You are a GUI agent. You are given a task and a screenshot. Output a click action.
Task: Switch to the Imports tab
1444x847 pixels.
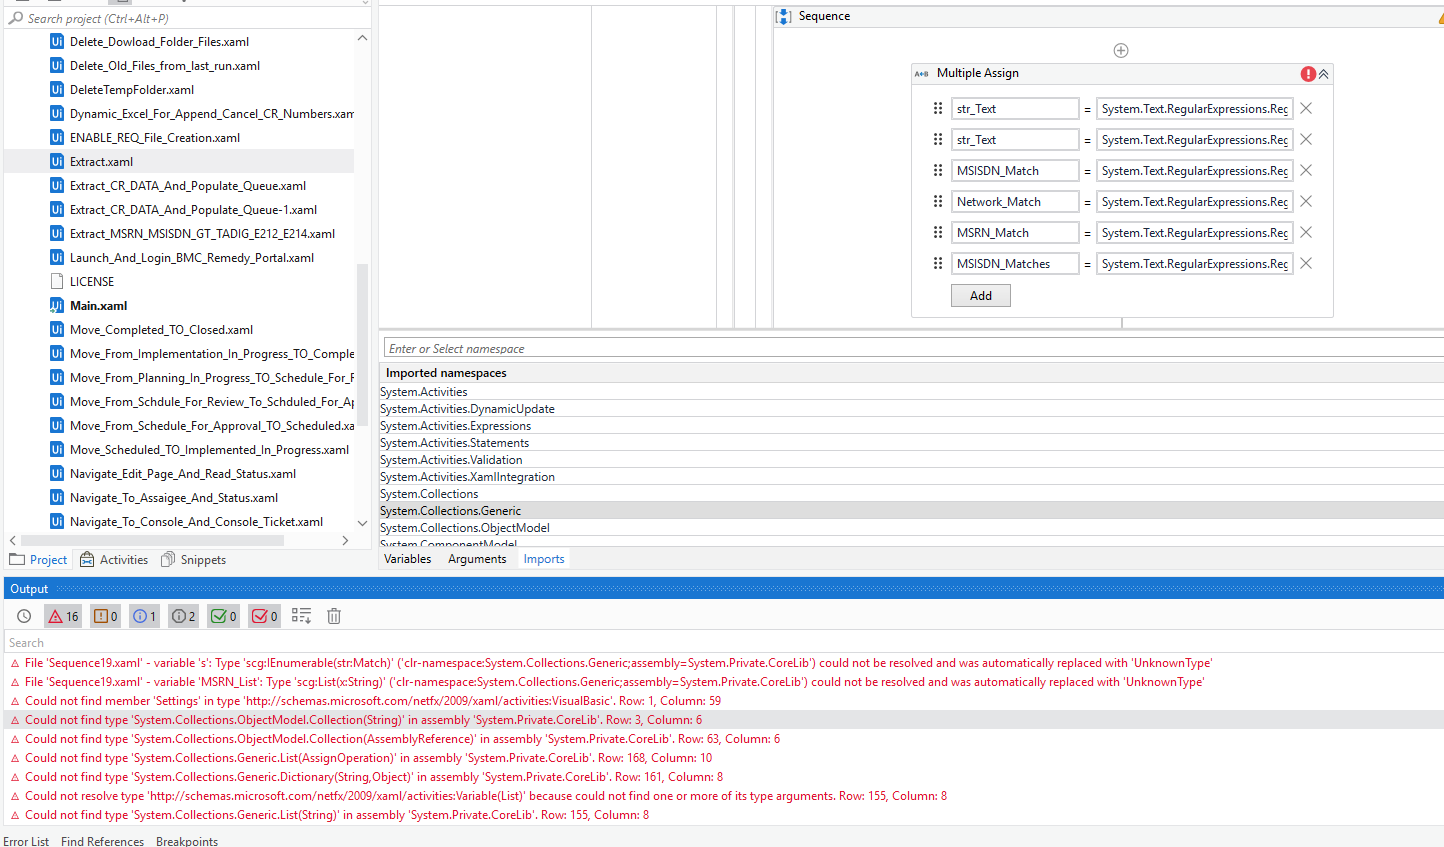pyautogui.click(x=544, y=559)
